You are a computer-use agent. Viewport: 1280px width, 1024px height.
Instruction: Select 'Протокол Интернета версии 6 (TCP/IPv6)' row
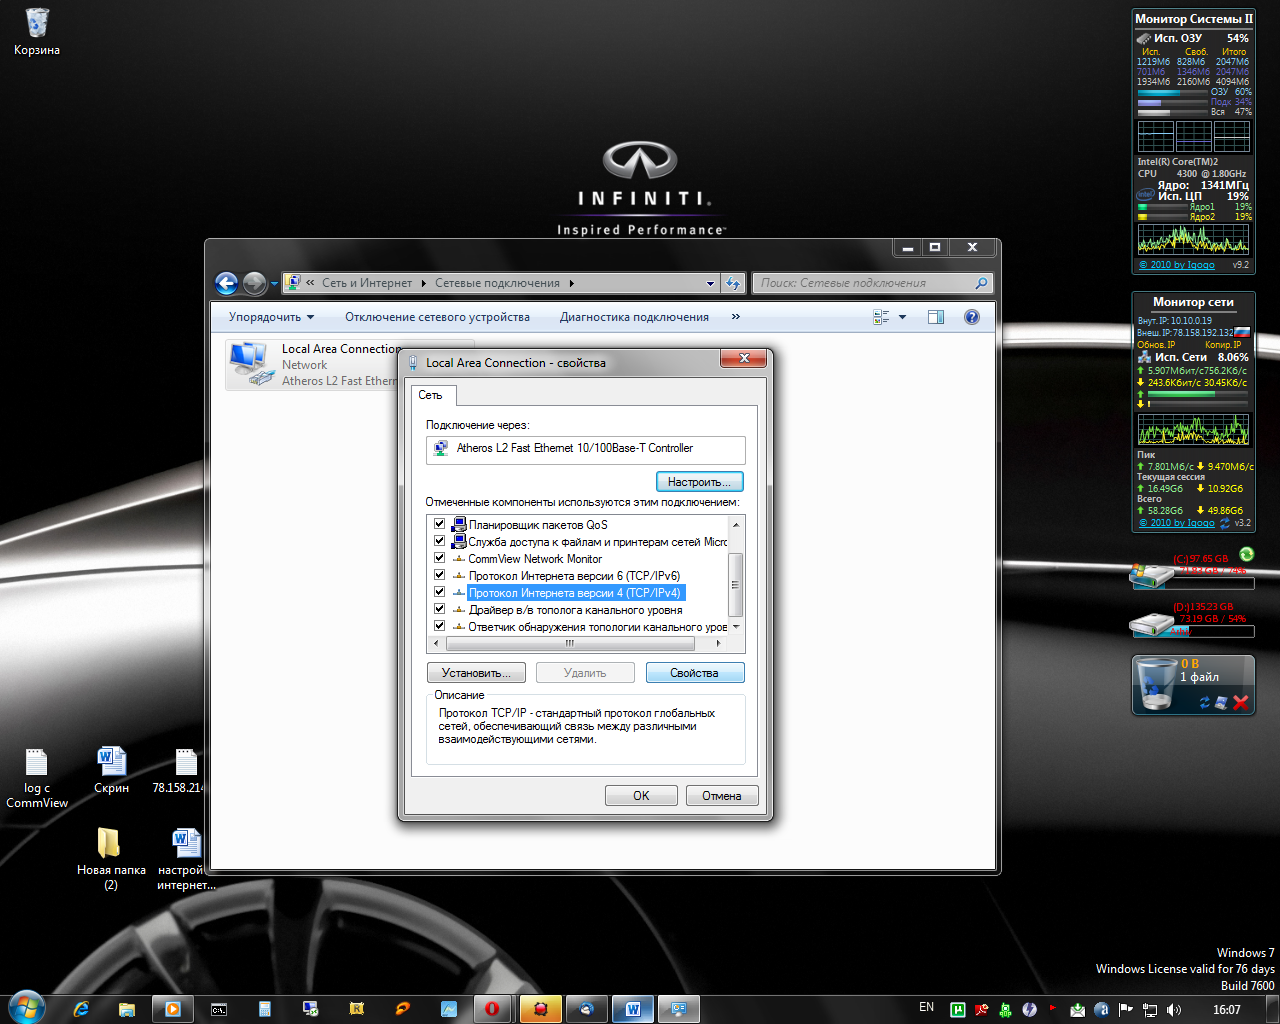coord(574,576)
